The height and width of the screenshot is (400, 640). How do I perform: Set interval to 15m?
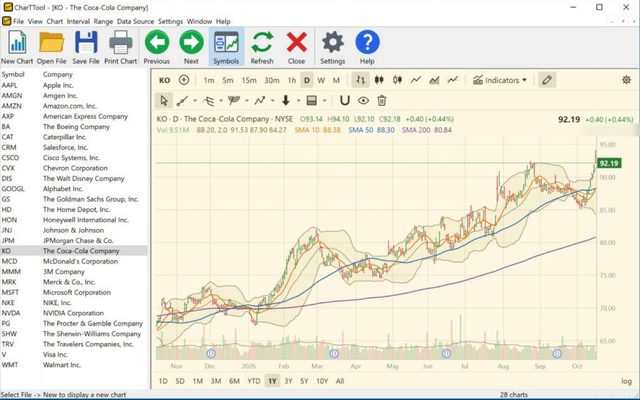[249, 80]
